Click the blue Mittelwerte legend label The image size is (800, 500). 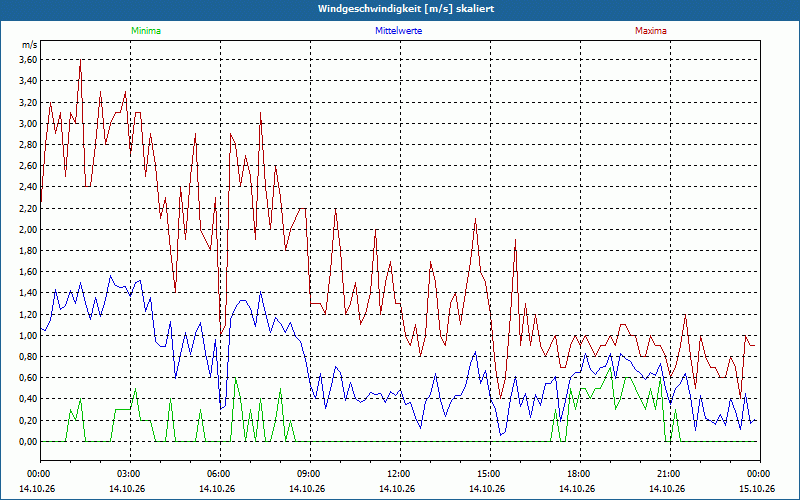point(398,31)
